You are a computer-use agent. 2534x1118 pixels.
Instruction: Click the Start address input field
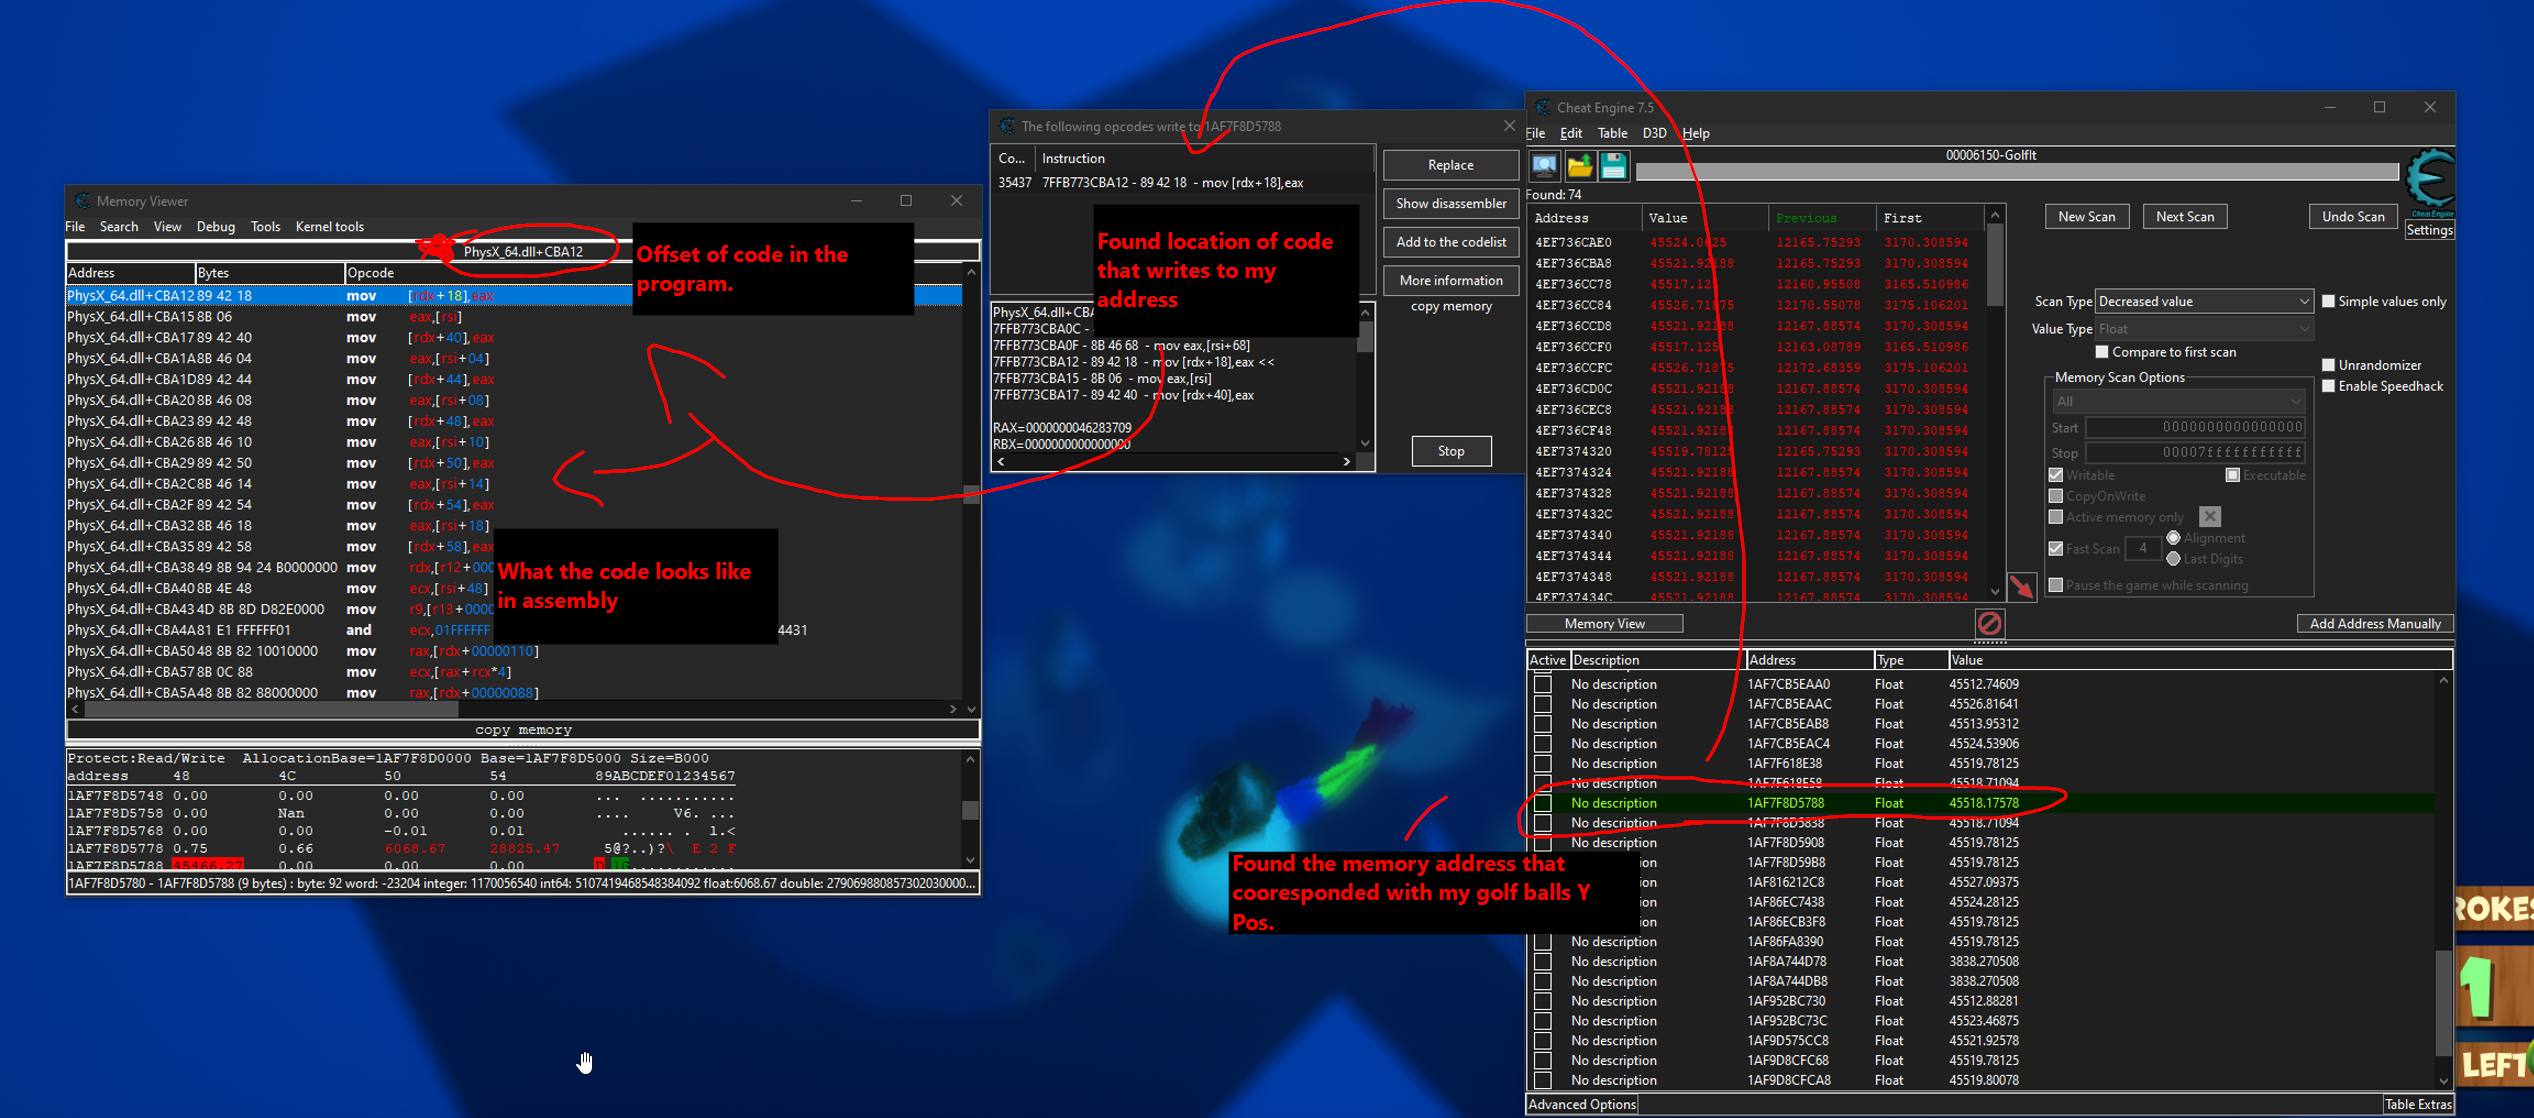tap(2196, 428)
